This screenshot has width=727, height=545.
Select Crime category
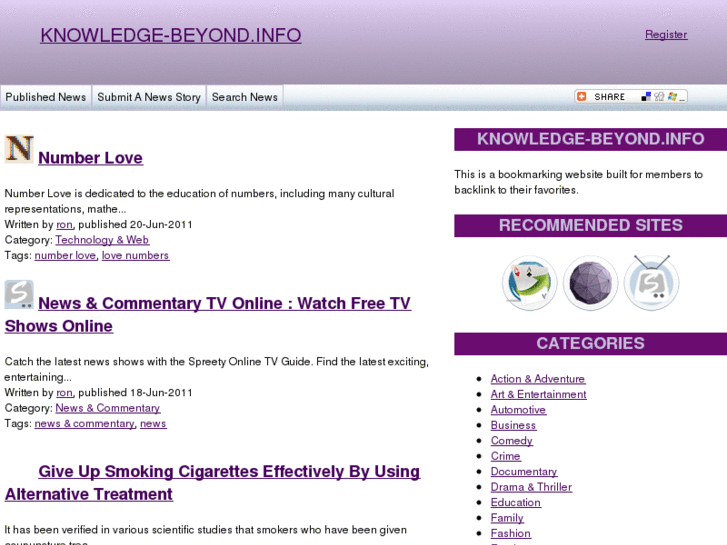pyautogui.click(x=506, y=456)
